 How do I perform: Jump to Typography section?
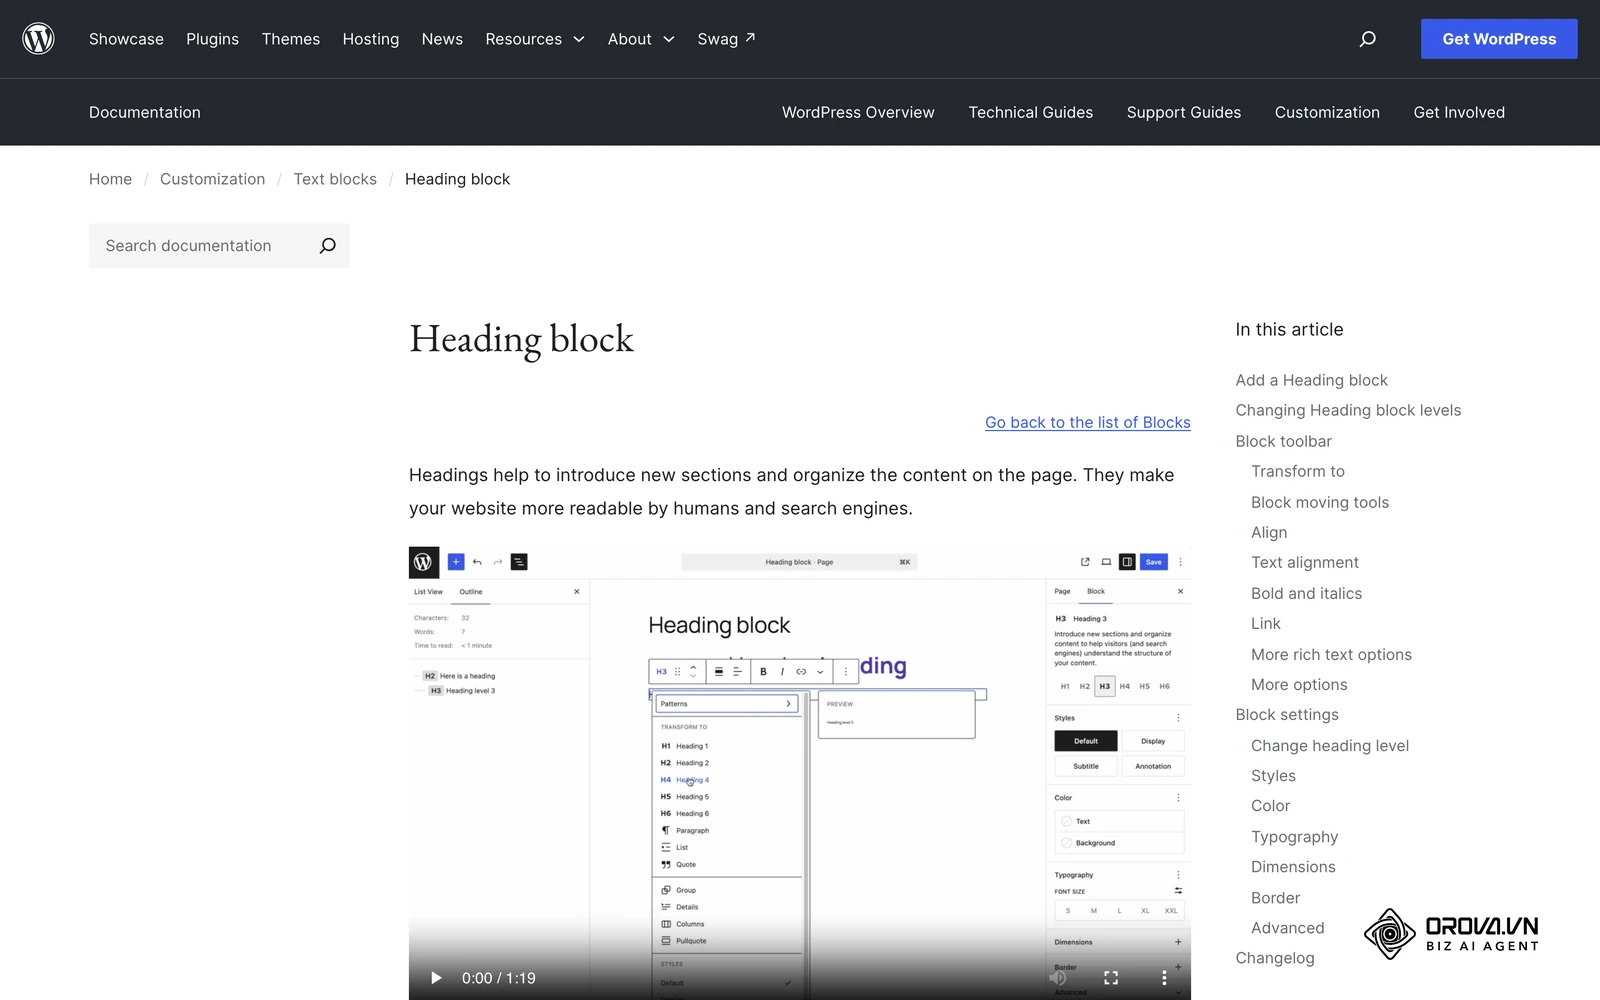(1294, 836)
